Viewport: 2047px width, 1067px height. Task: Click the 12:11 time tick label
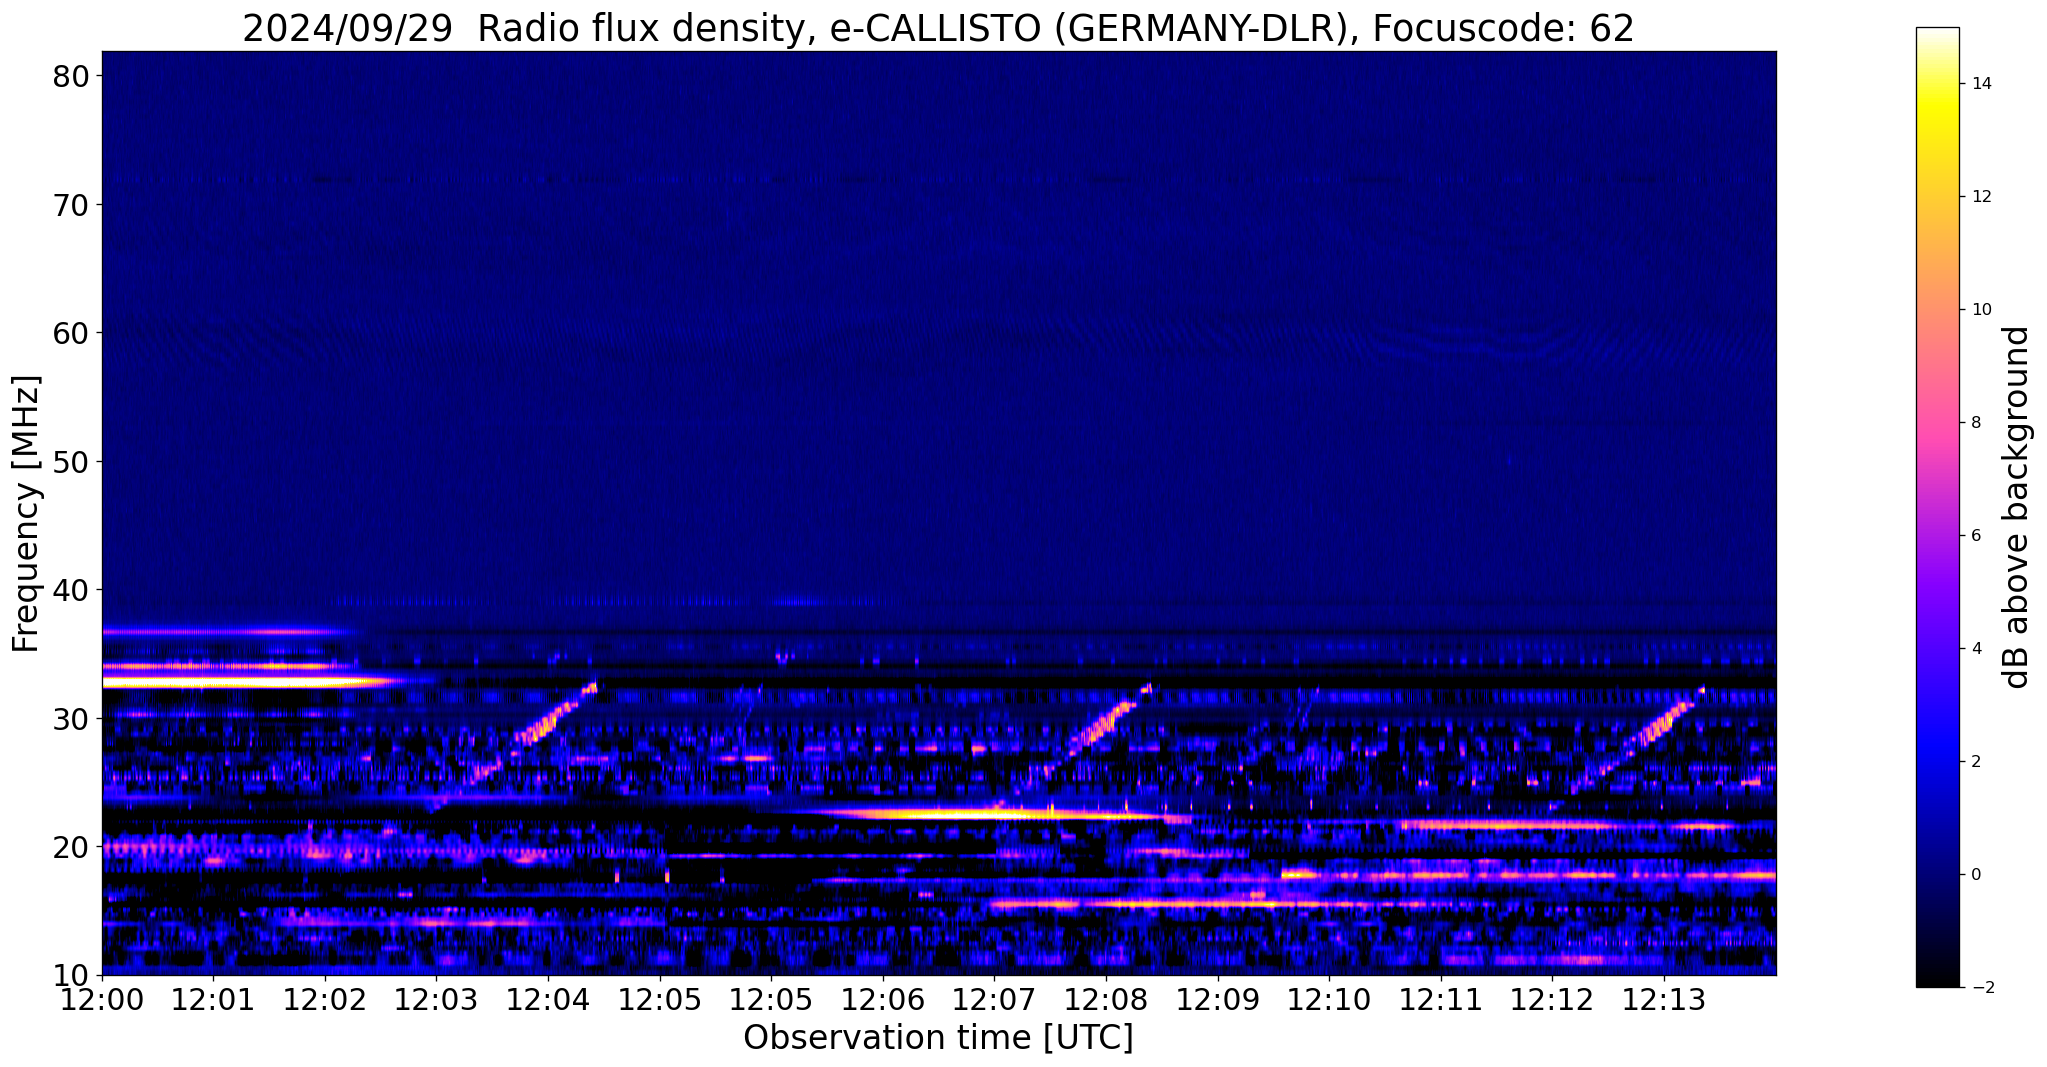coord(1441,999)
